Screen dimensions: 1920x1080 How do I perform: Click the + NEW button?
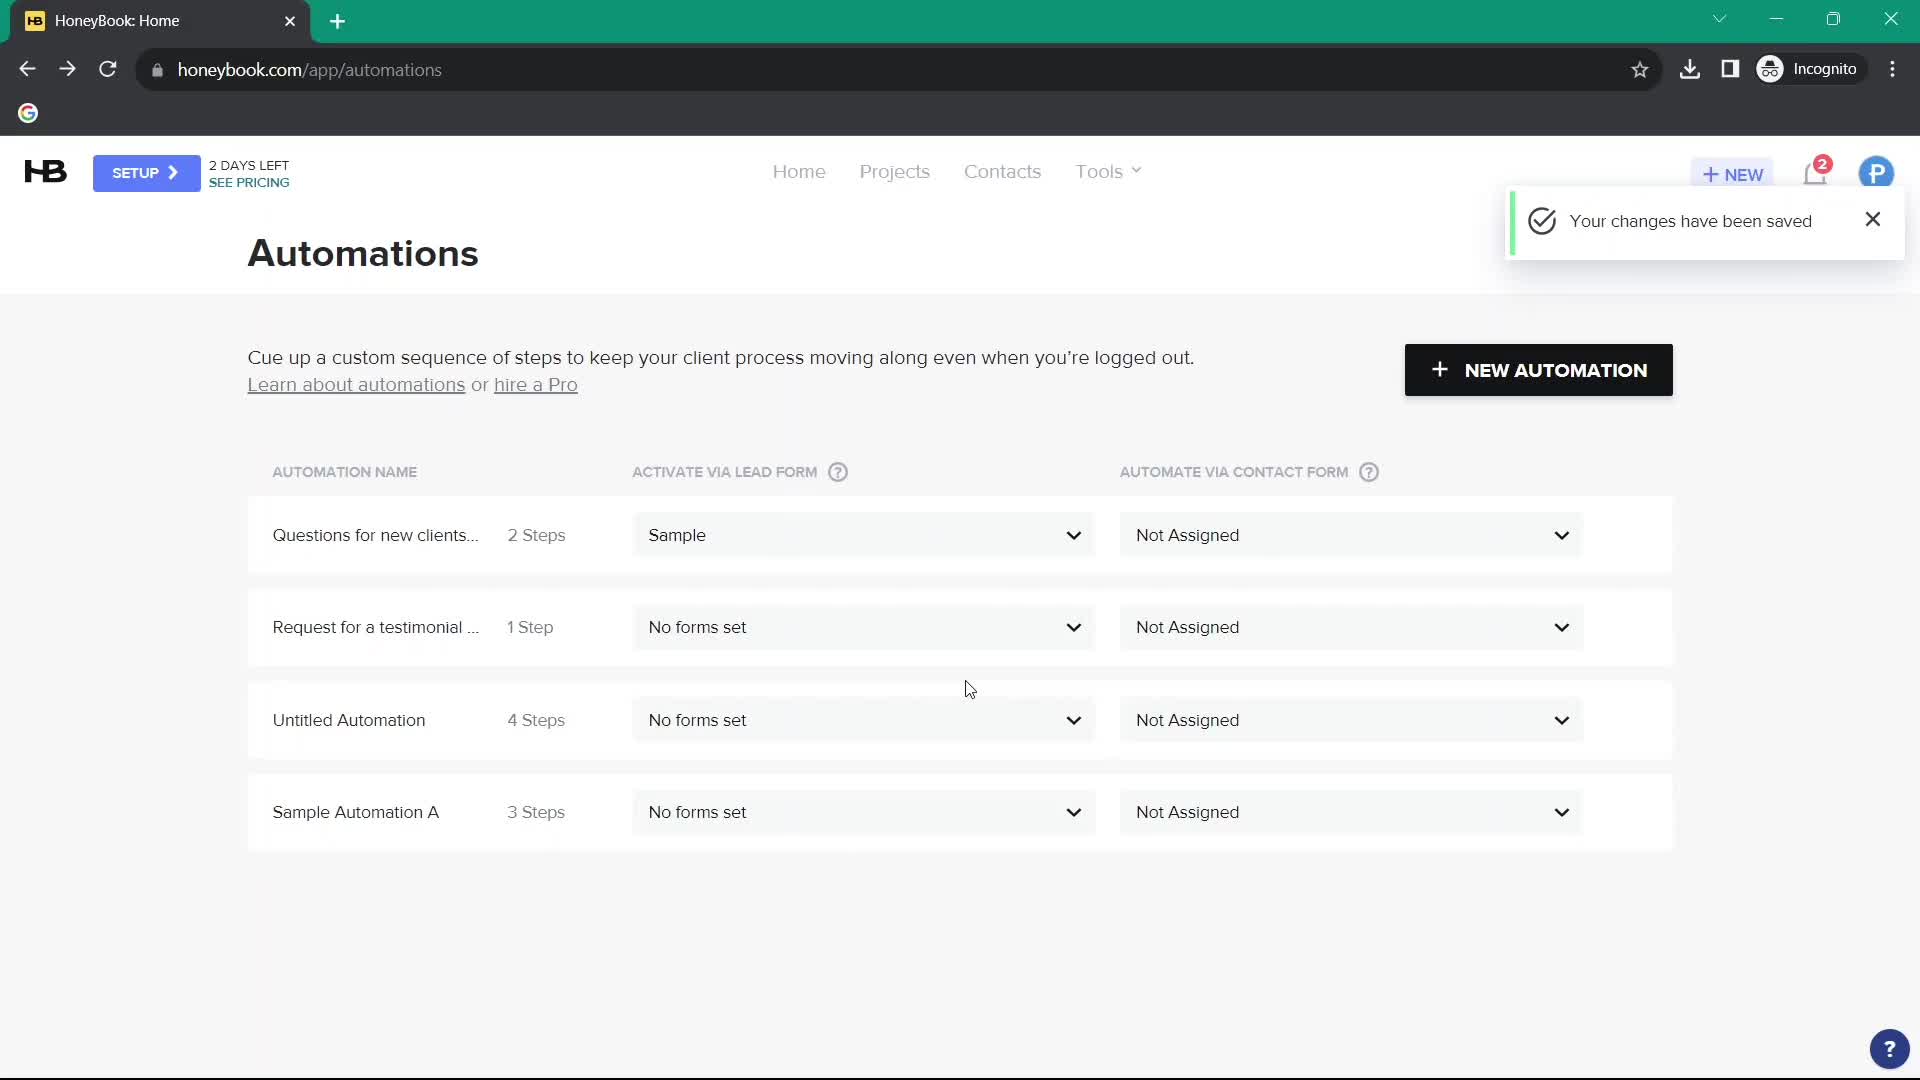point(1732,174)
